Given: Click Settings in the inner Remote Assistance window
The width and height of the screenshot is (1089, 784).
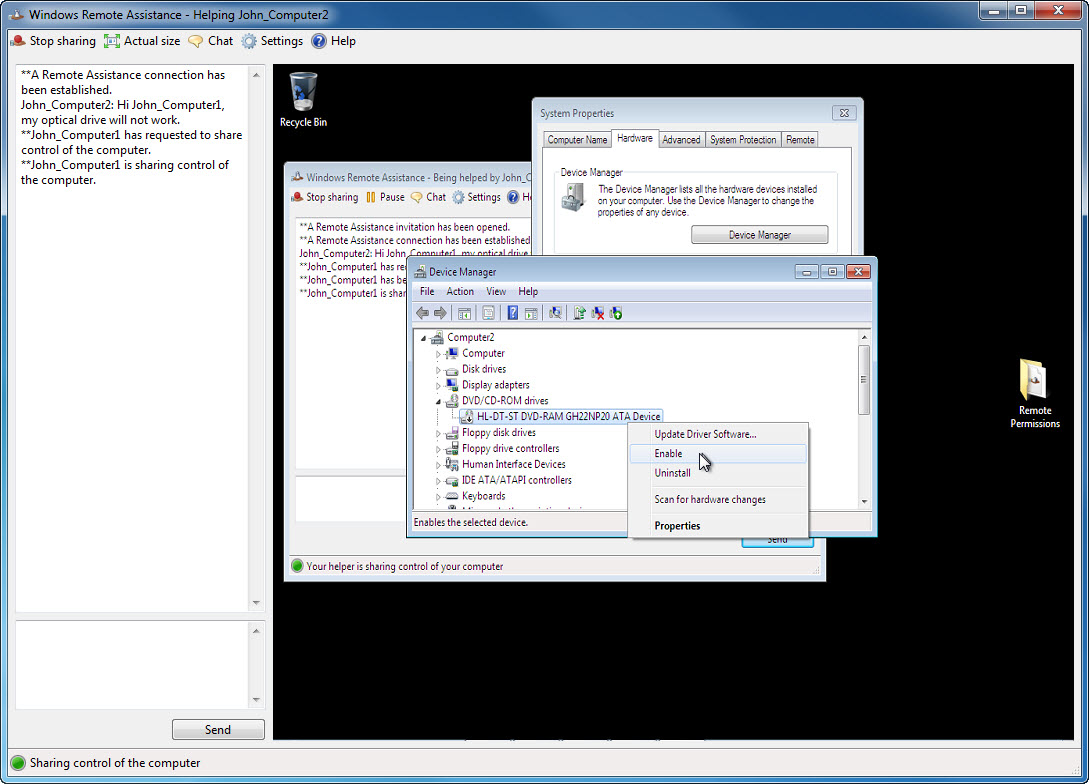Looking at the screenshot, I should (x=476, y=197).
